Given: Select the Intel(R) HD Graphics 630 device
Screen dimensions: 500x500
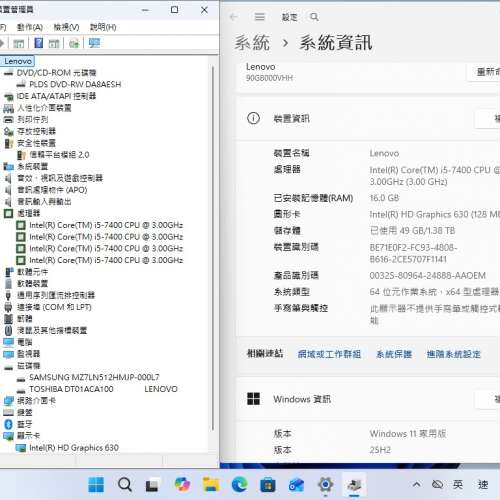Looking at the screenshot, I should (74, 448).
